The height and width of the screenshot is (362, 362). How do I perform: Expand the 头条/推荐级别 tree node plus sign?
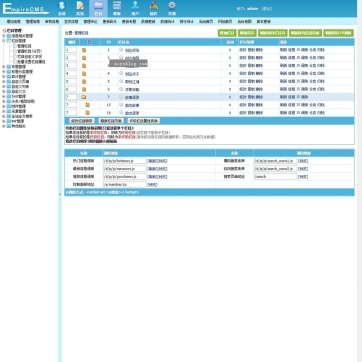tap(4, 101)
